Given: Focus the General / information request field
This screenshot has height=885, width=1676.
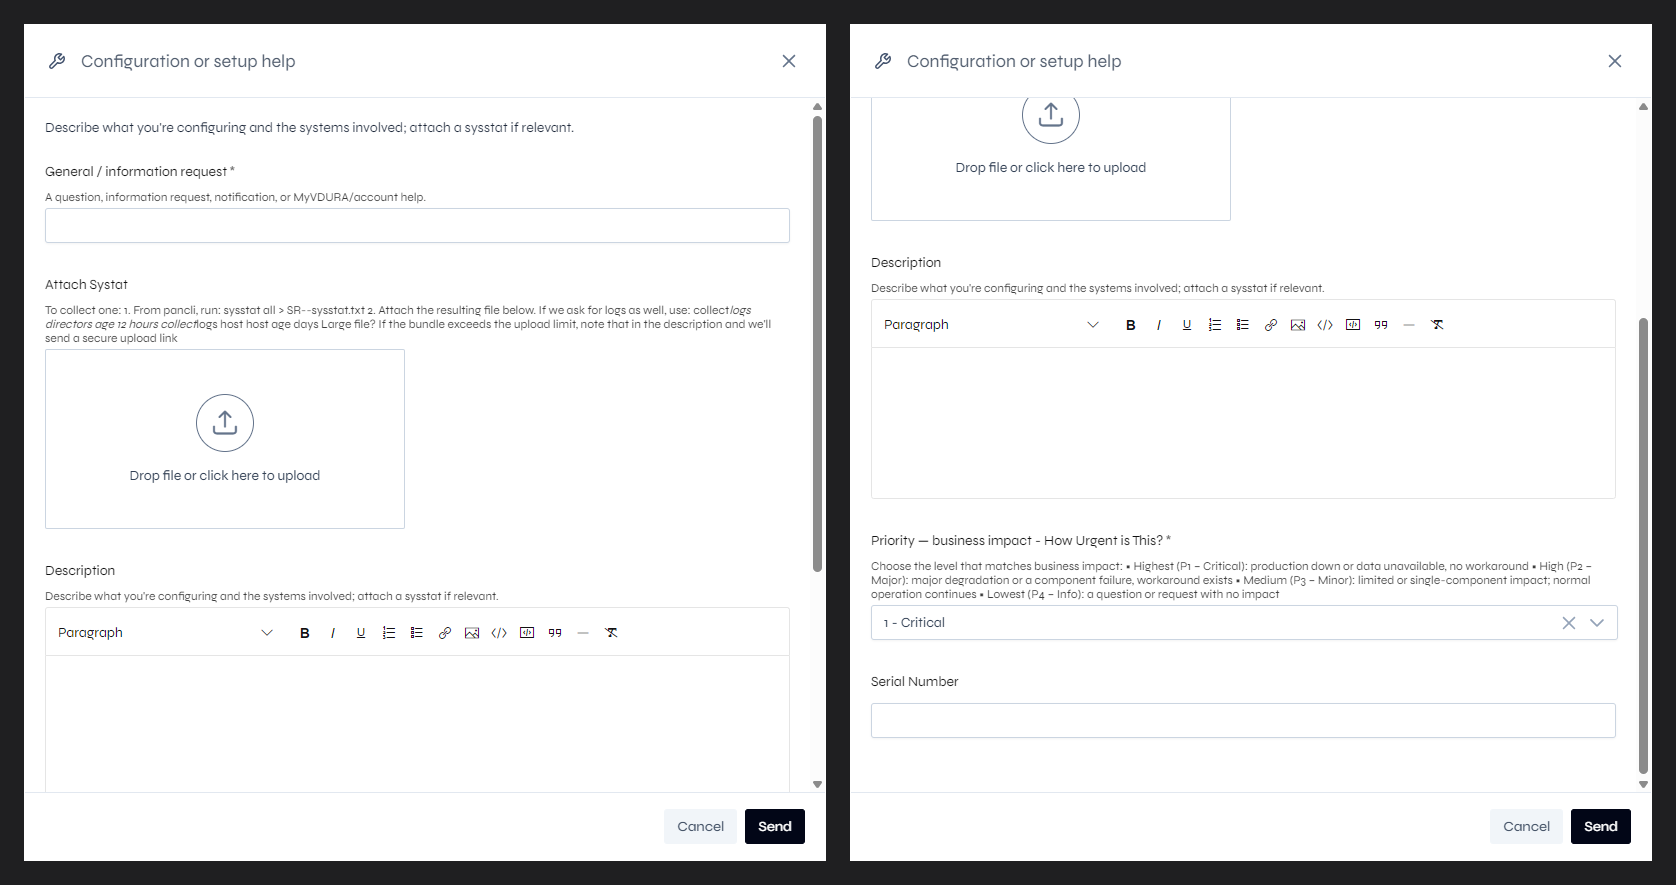Looking at the screenshot, I should click(417, 226).
